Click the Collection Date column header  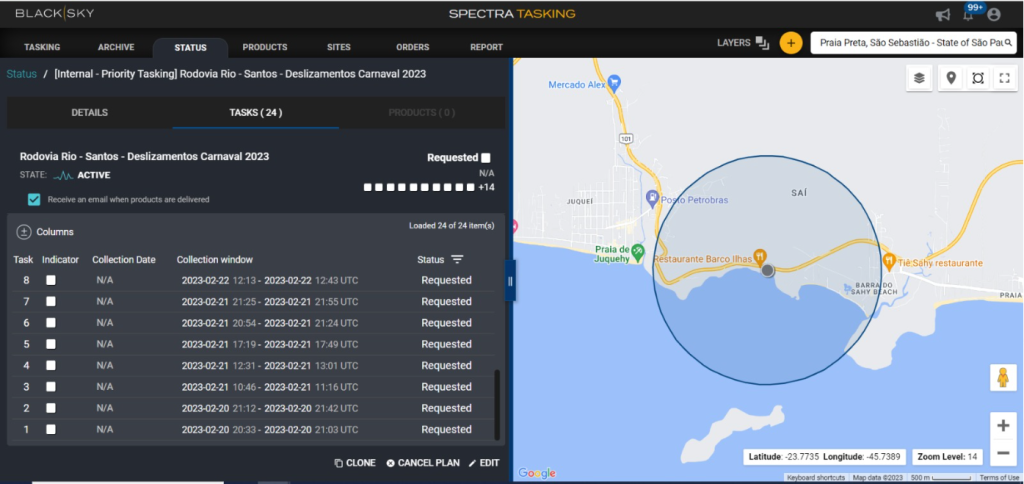[x=124, y=259]
